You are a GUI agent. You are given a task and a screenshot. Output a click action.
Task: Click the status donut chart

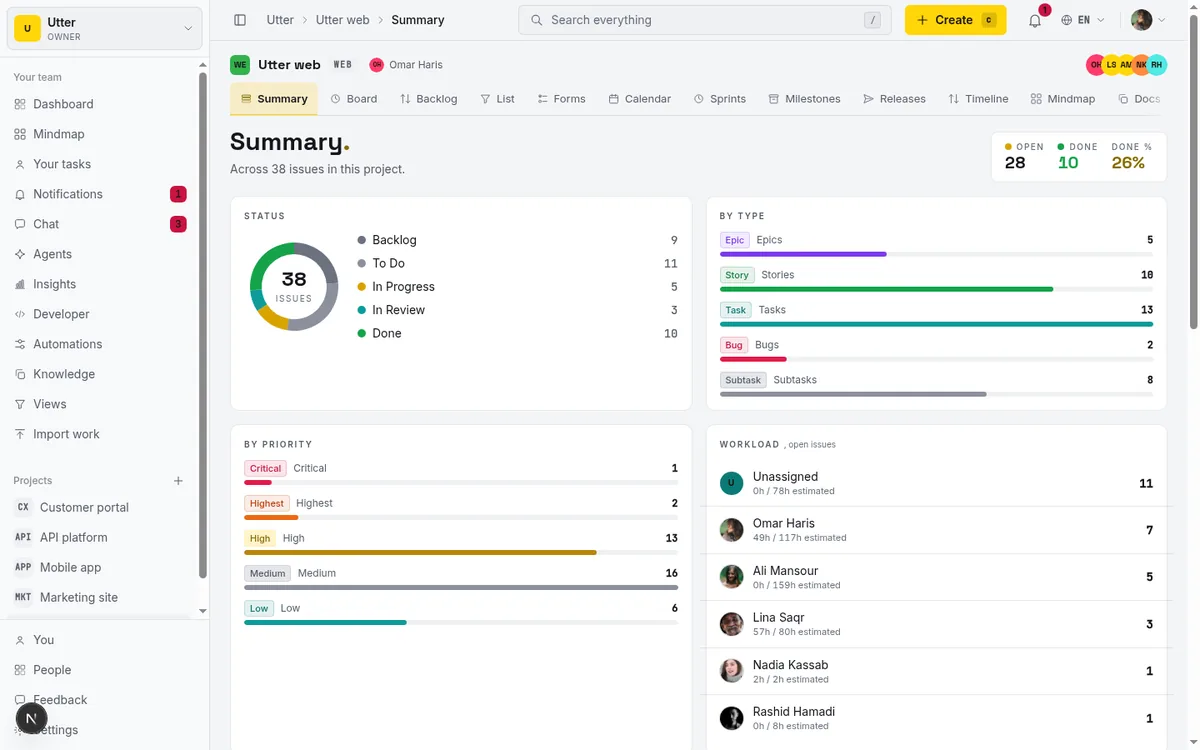pyautogui.click(x=294, y=286)
